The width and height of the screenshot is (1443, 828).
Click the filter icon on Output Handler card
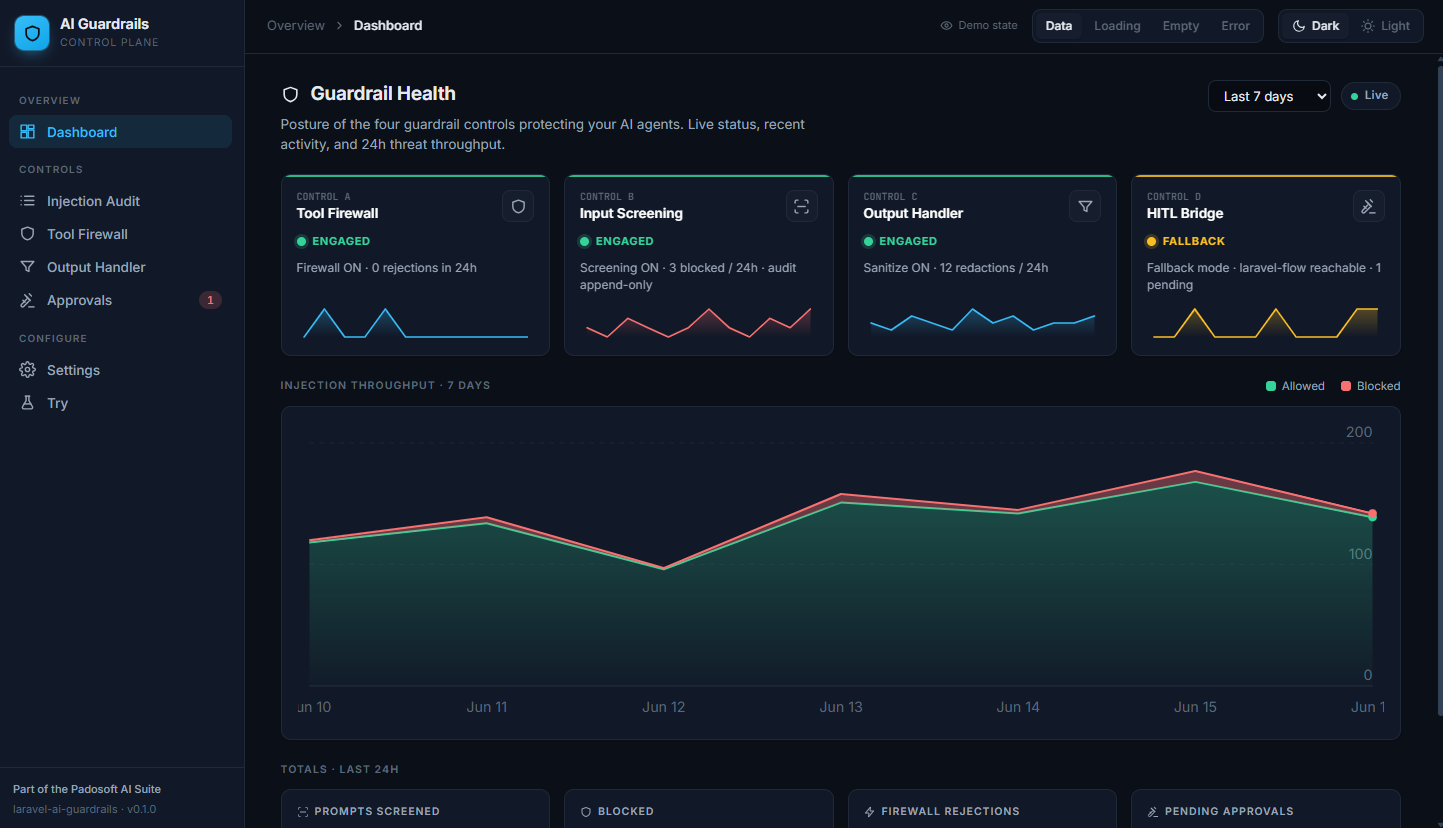(1085, 206)
